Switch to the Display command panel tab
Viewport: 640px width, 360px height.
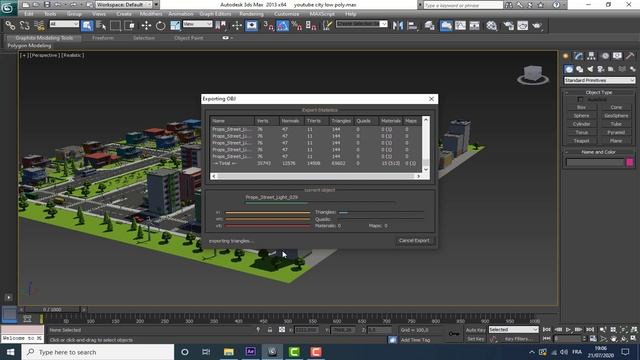pyautogui.click(x=617, y=56)
